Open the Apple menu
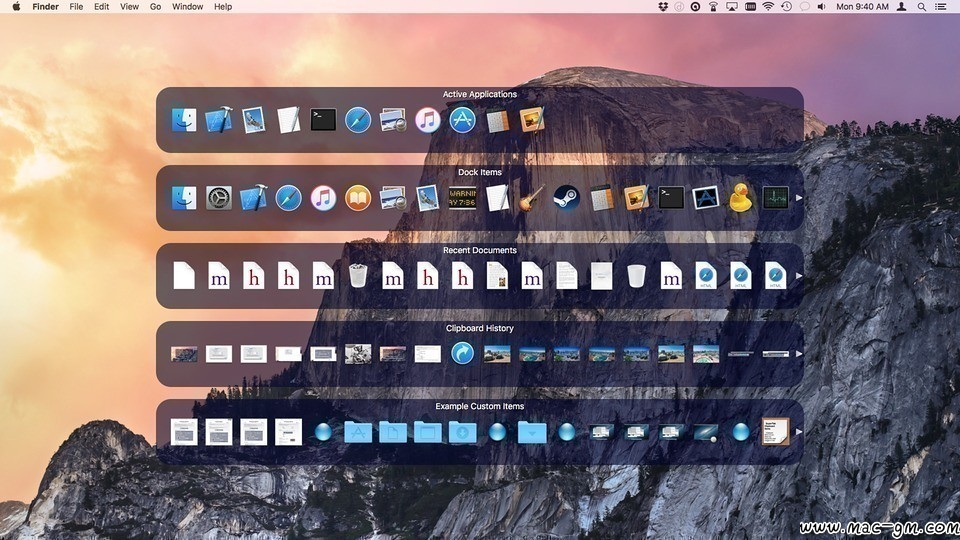This screenshot has height=540, width=960. (x=17, y=7)
